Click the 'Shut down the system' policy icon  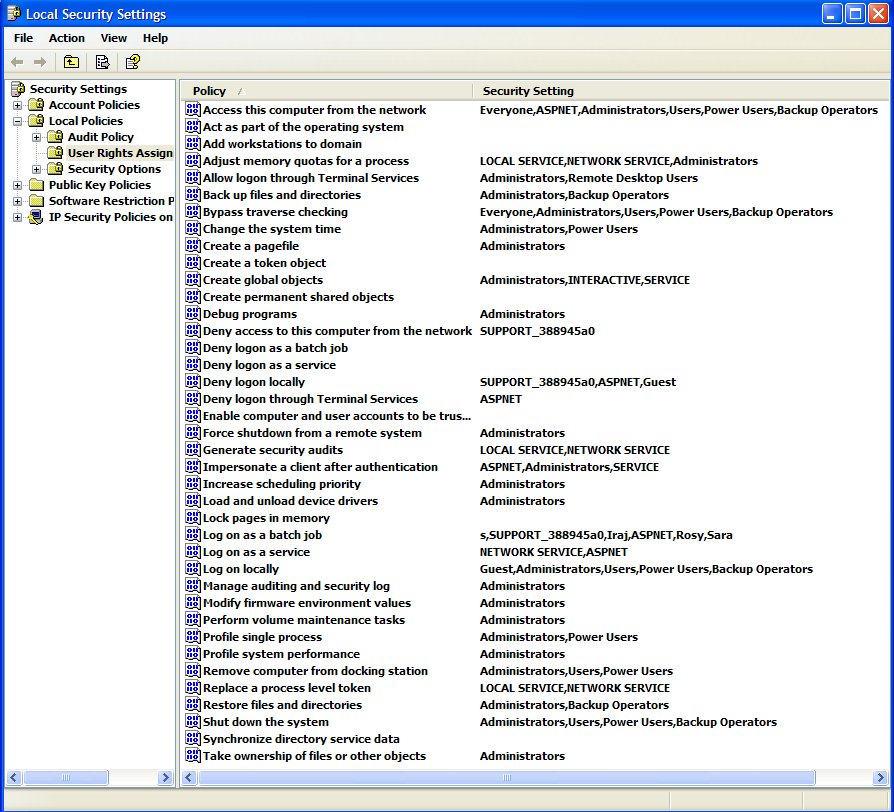pos(193,722)
